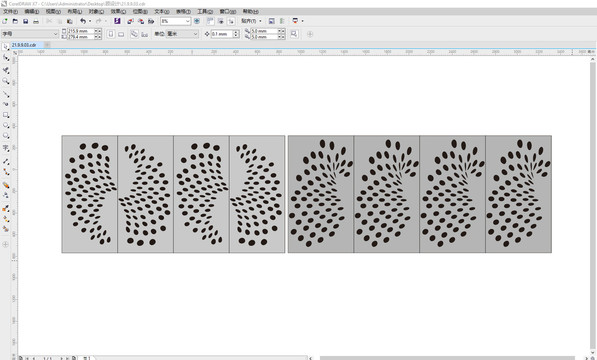This screenshot has height=360, width=597.
Task: Open the zoom level dropdown
Action: [x=188, y=21]
